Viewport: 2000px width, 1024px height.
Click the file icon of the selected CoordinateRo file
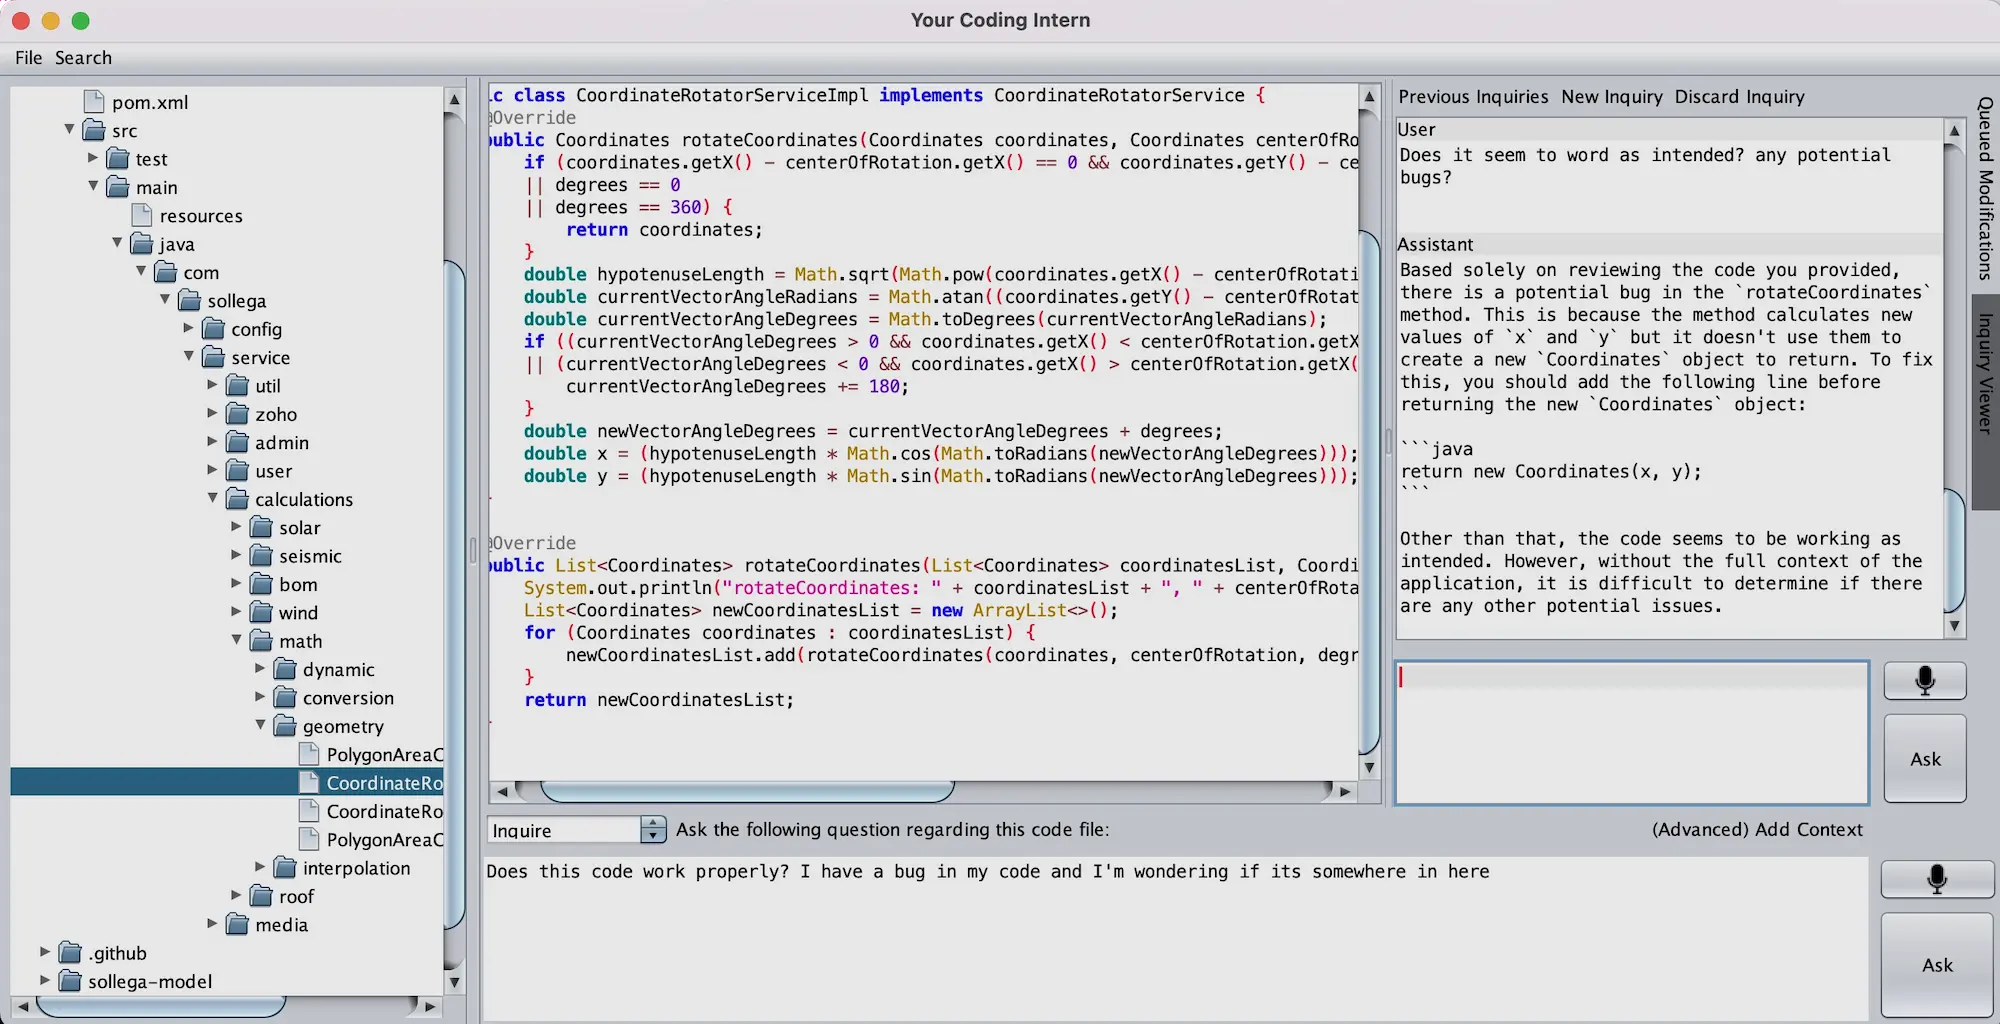click(310, 782)
